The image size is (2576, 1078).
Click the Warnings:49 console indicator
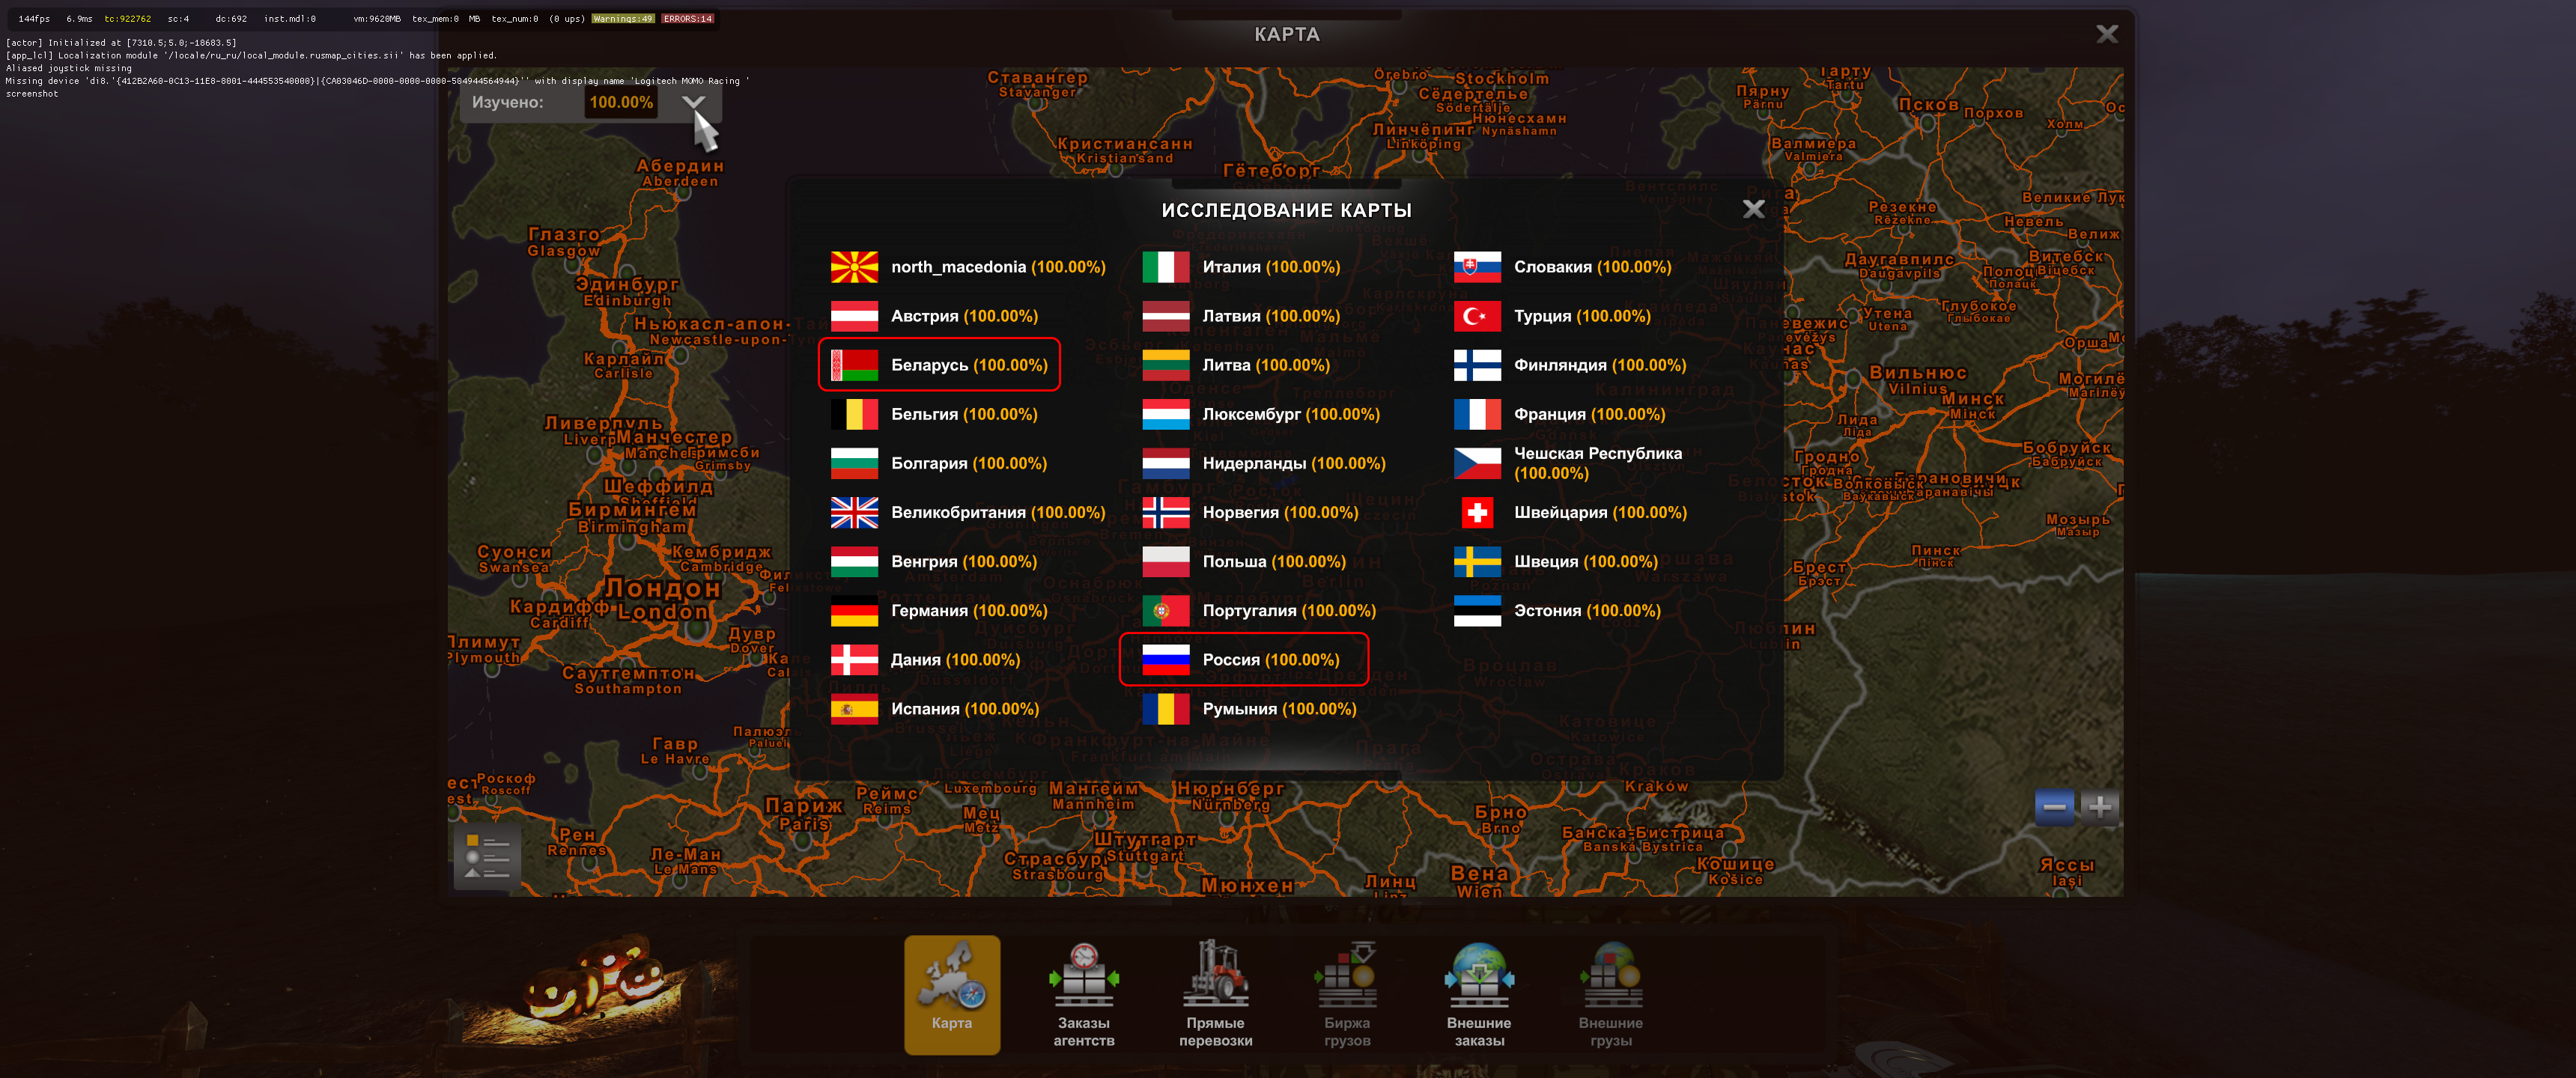point(622,18)
